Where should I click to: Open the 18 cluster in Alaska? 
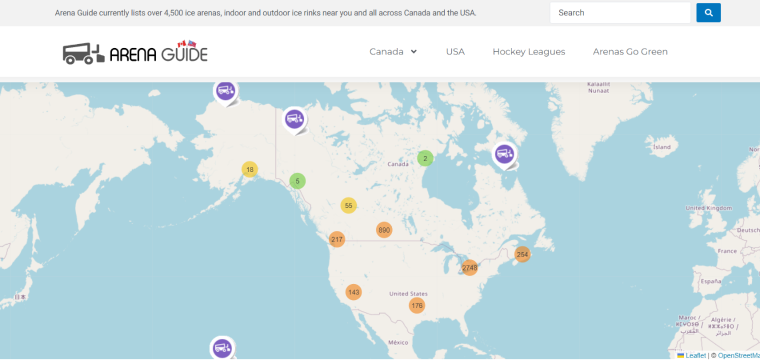coord(250,170)
